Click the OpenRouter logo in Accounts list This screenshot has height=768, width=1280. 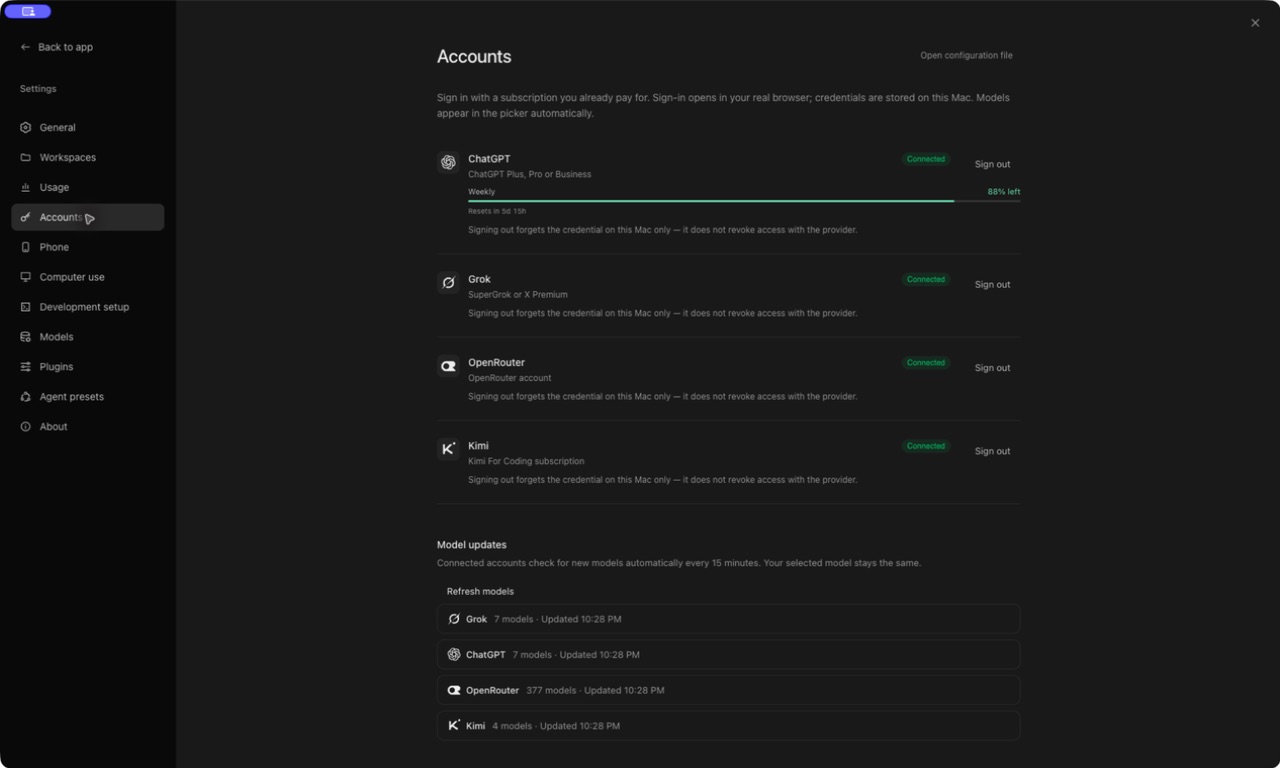448,366
